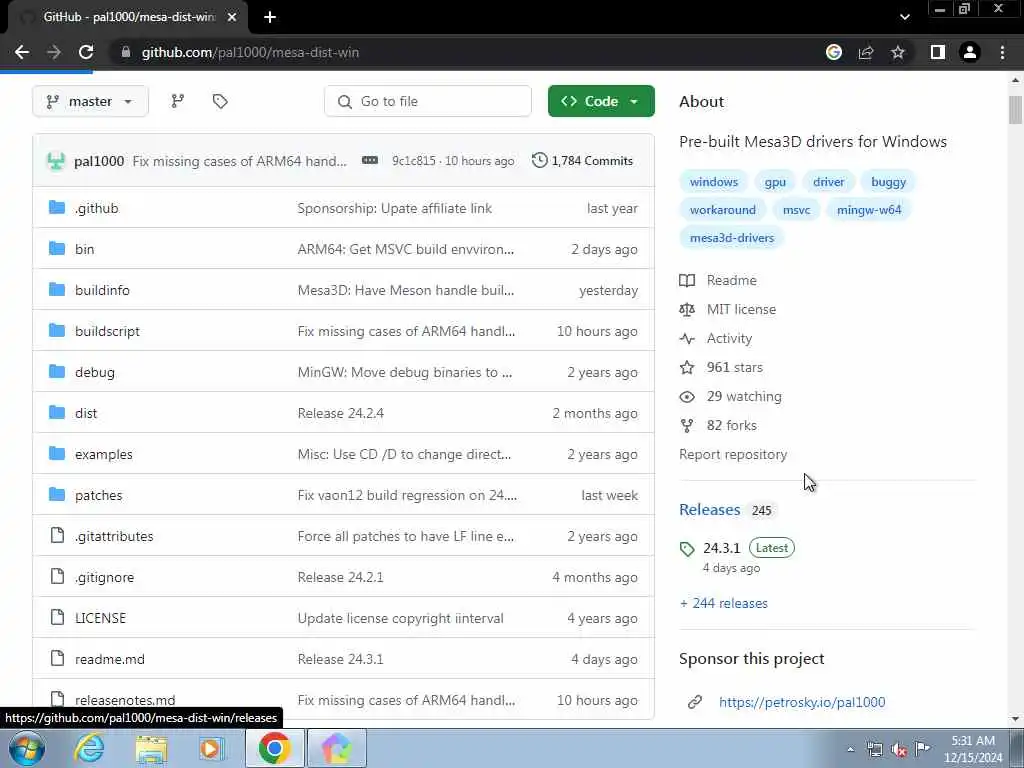Open the 1,784 Commits history

click(x=583, y=161)
